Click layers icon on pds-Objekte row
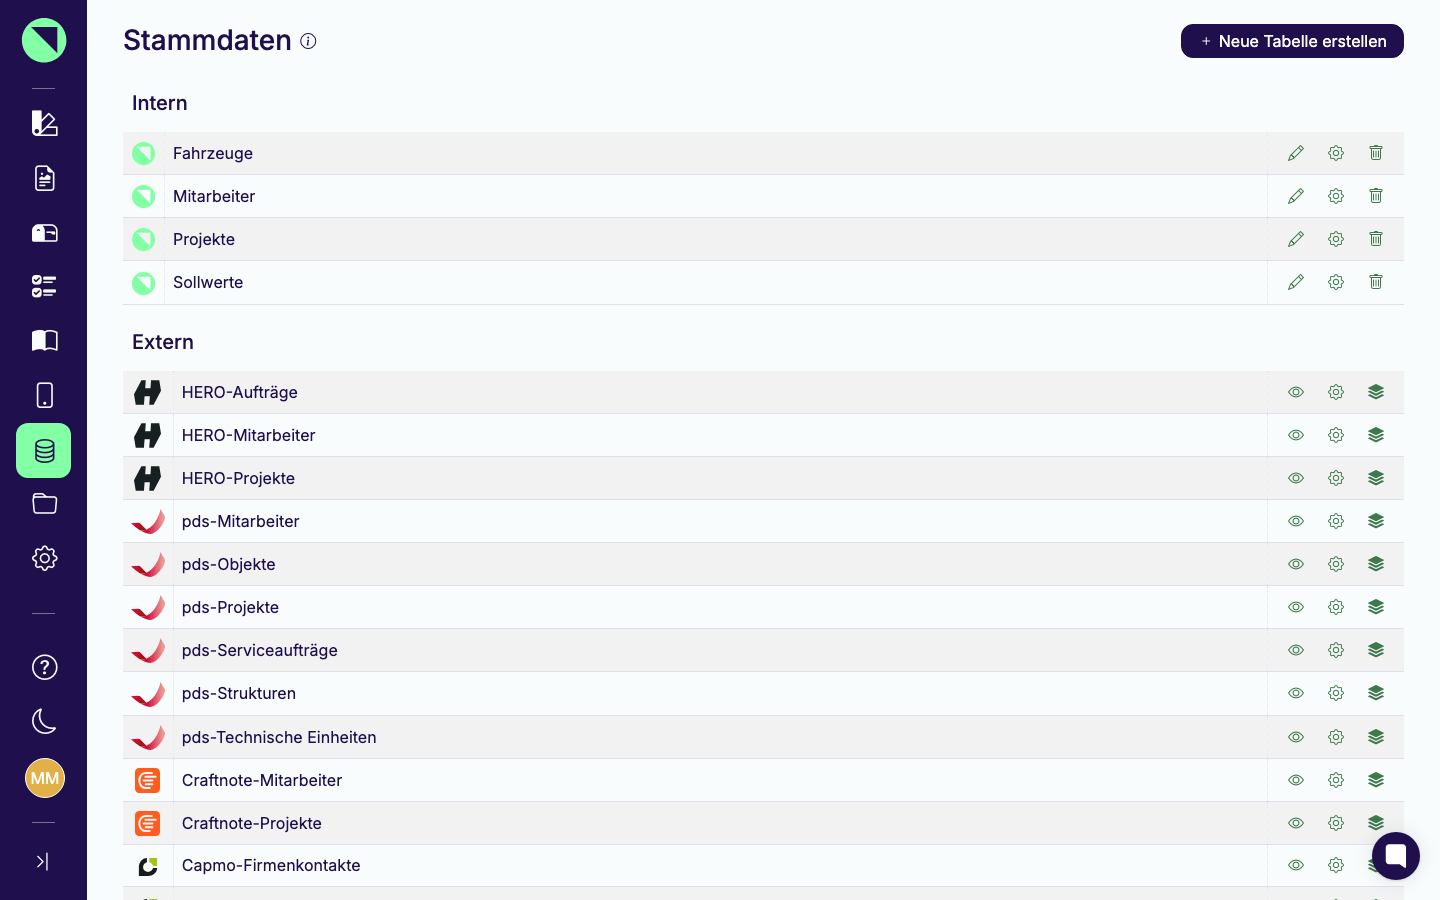This screenshot has width=1440, height=900. point(1376,564)
